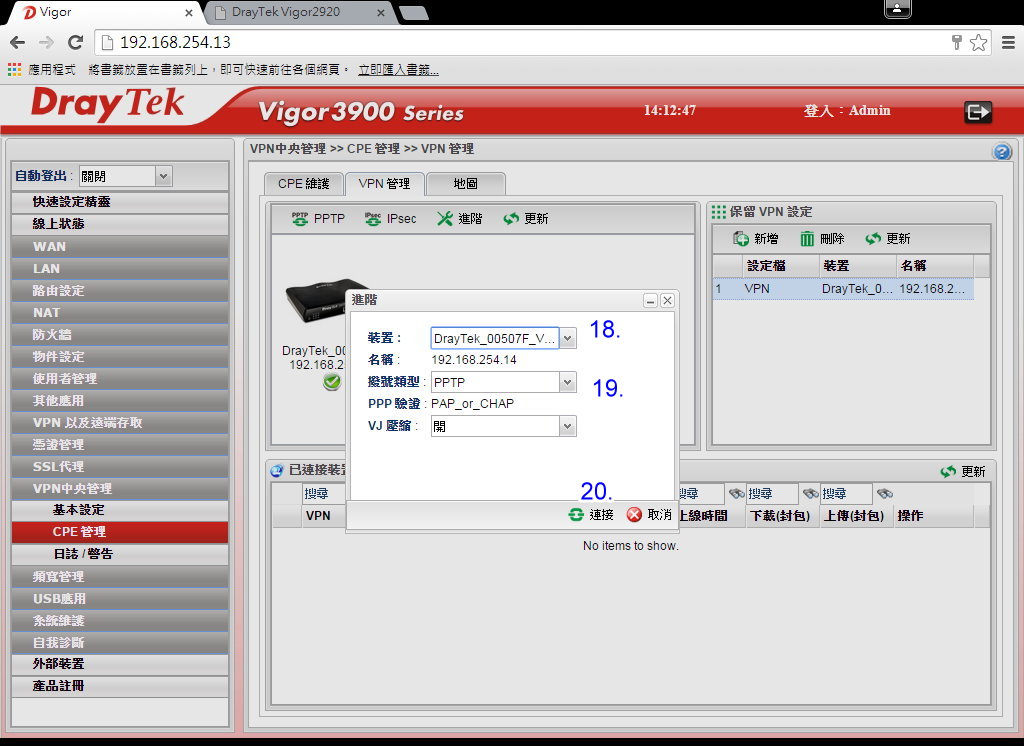Open 產品註冊 in sidebar
This screenshot has height=746, width=1024.
point(120,686)
